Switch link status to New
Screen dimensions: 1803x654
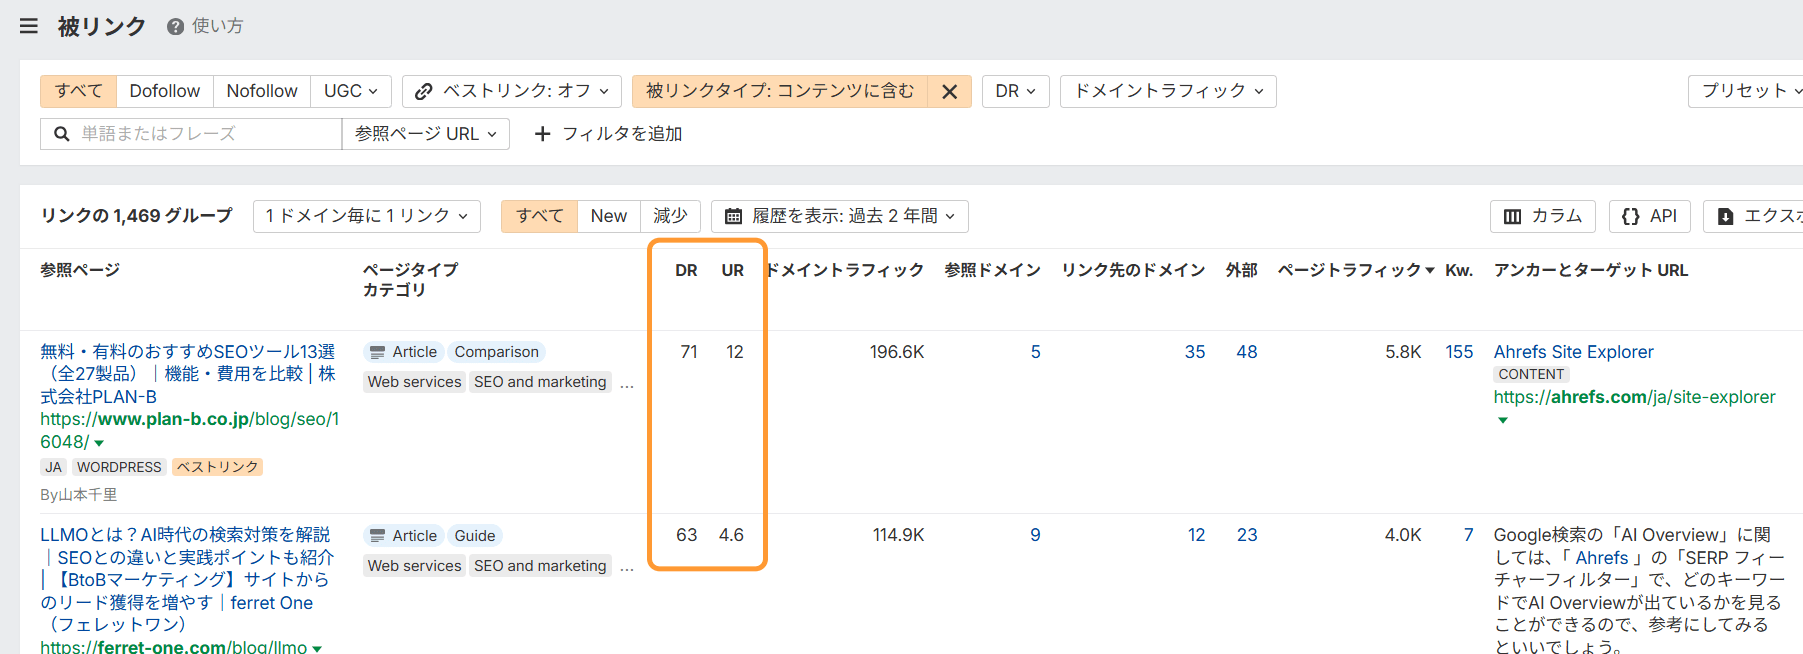tap(608, 216)
